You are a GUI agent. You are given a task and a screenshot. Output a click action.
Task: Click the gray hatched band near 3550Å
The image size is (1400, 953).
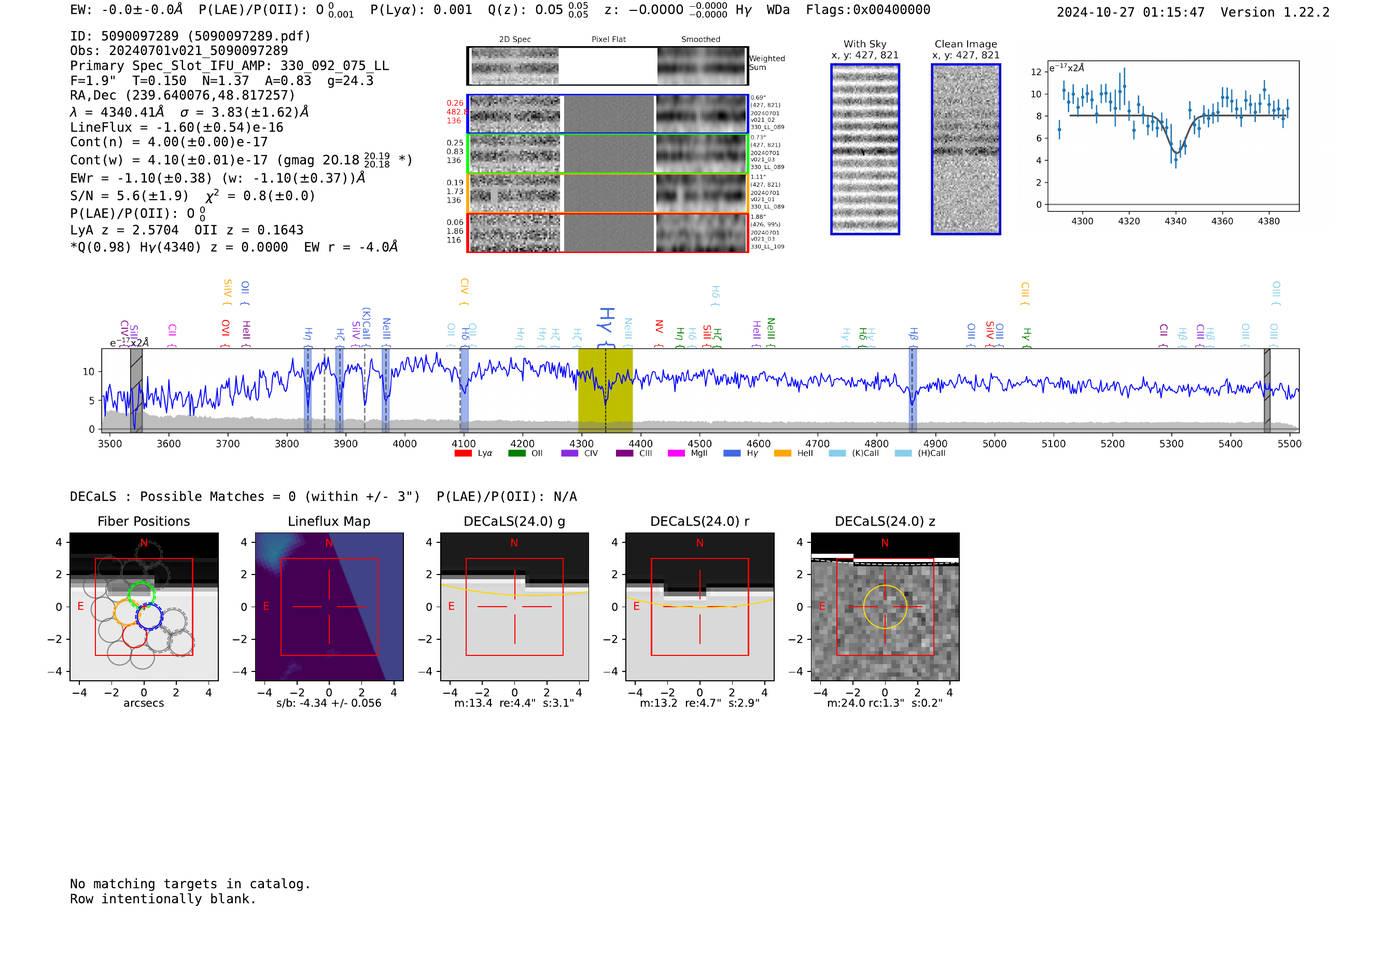(x=136, y=390)
